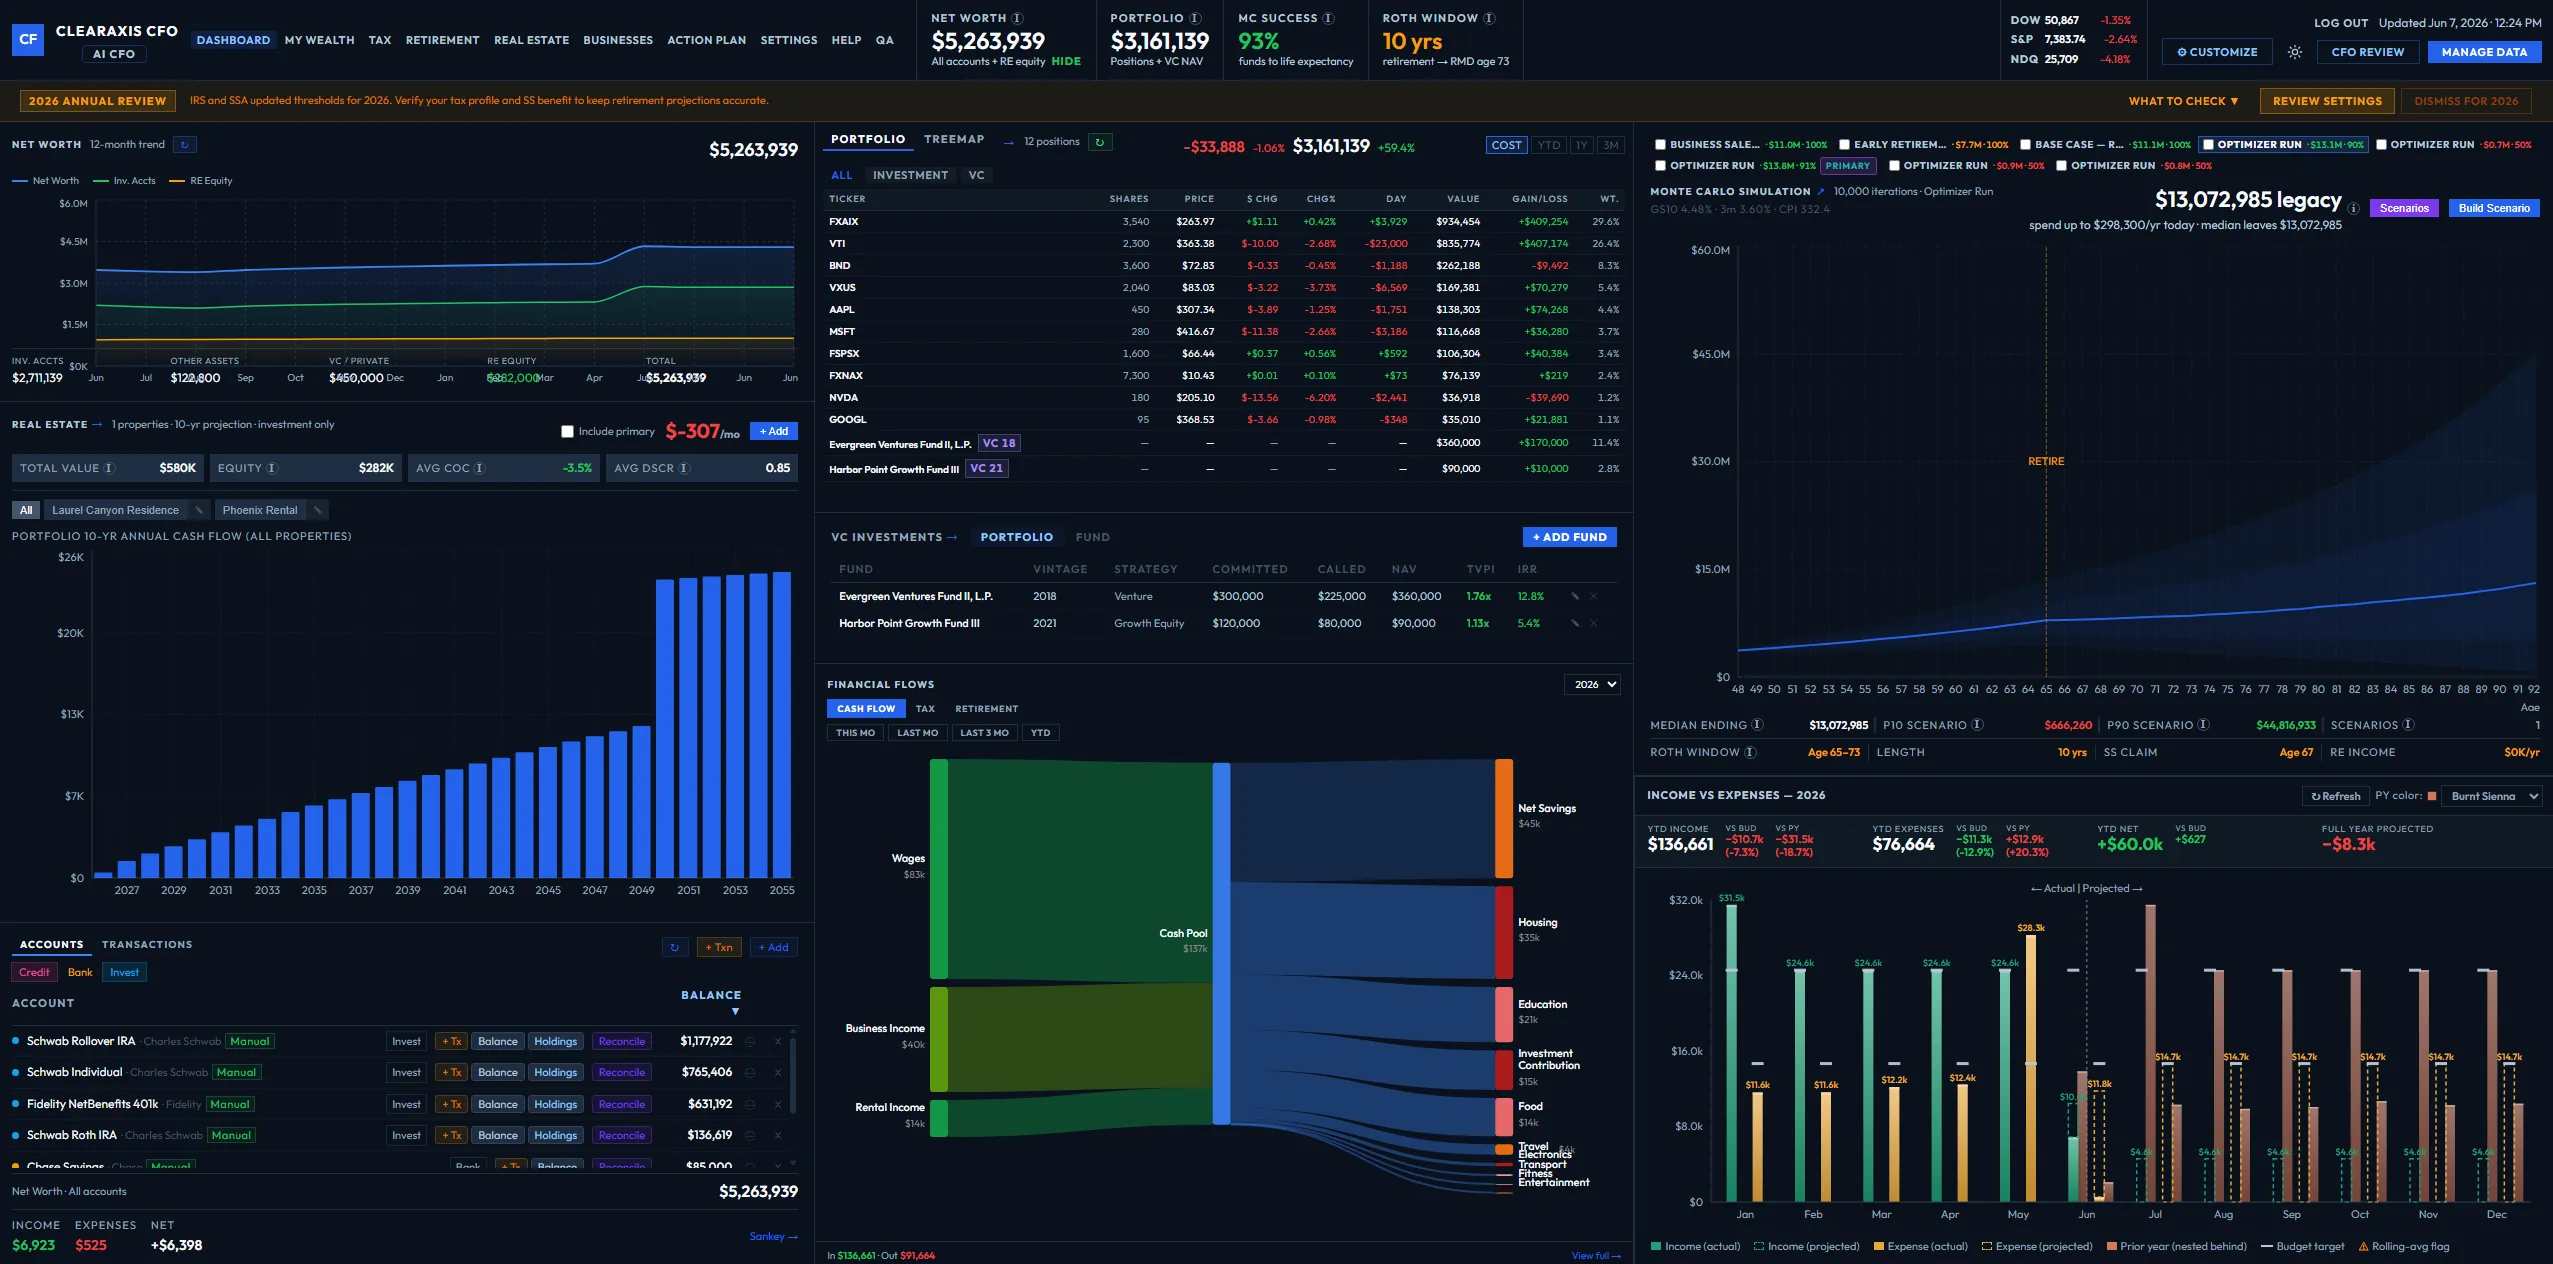Viewport: 2553px width, 1264px height.
Task: Click the + Add Fund button
Action: [1569, 537]
